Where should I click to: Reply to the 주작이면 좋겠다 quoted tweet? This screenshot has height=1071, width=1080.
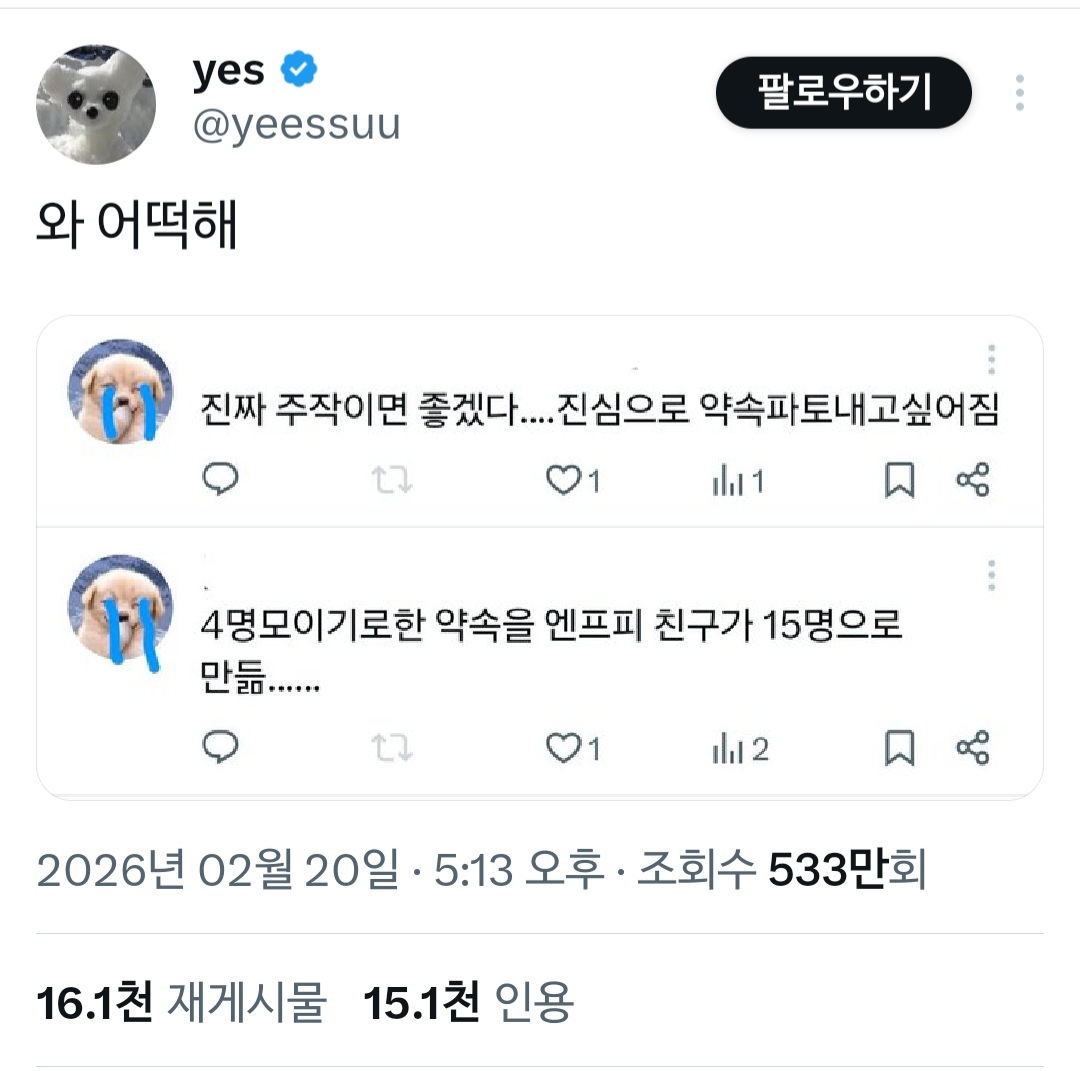tap(221, 481)
